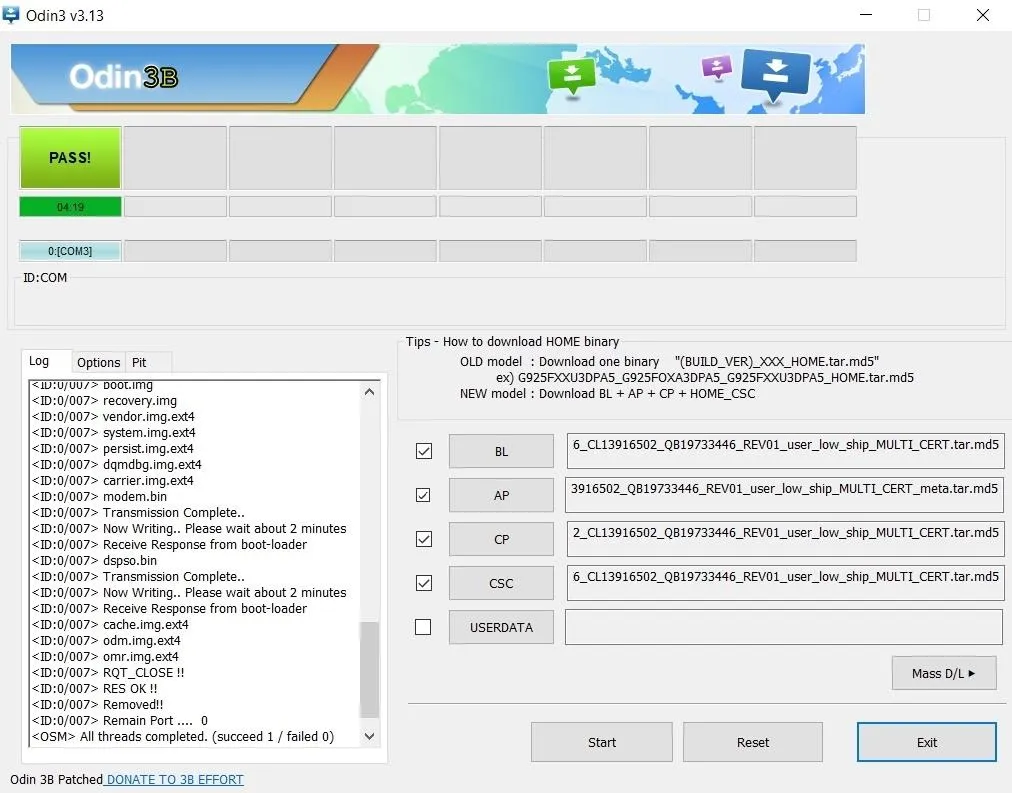The height and width of the screenshot is (793, 1012).
Task: Click the CP button to choose file
Action: [x=501, y=539]
